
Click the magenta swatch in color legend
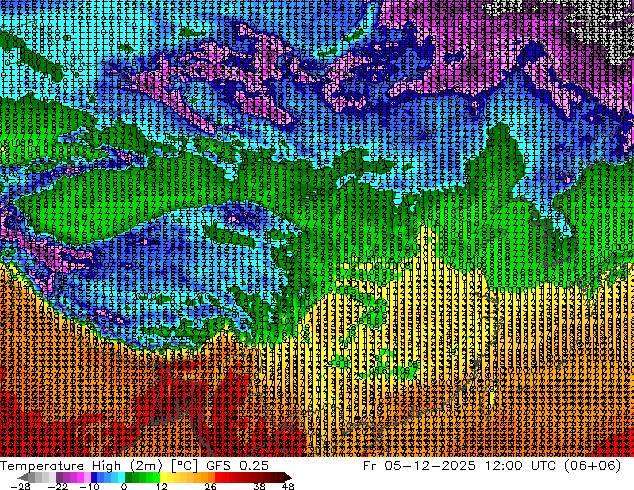click(80, 477)
